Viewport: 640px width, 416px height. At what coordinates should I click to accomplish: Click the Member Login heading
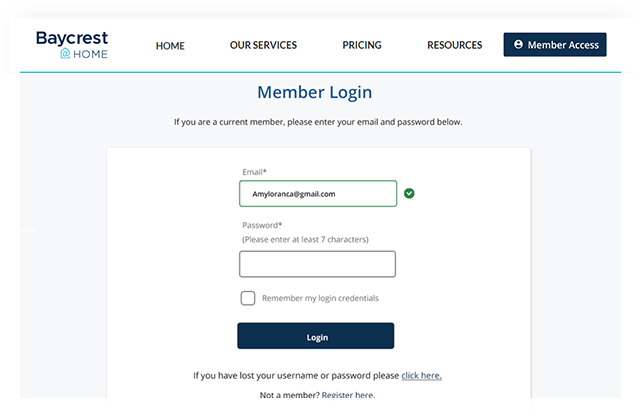pyautogui.click(x=314, y=93)
